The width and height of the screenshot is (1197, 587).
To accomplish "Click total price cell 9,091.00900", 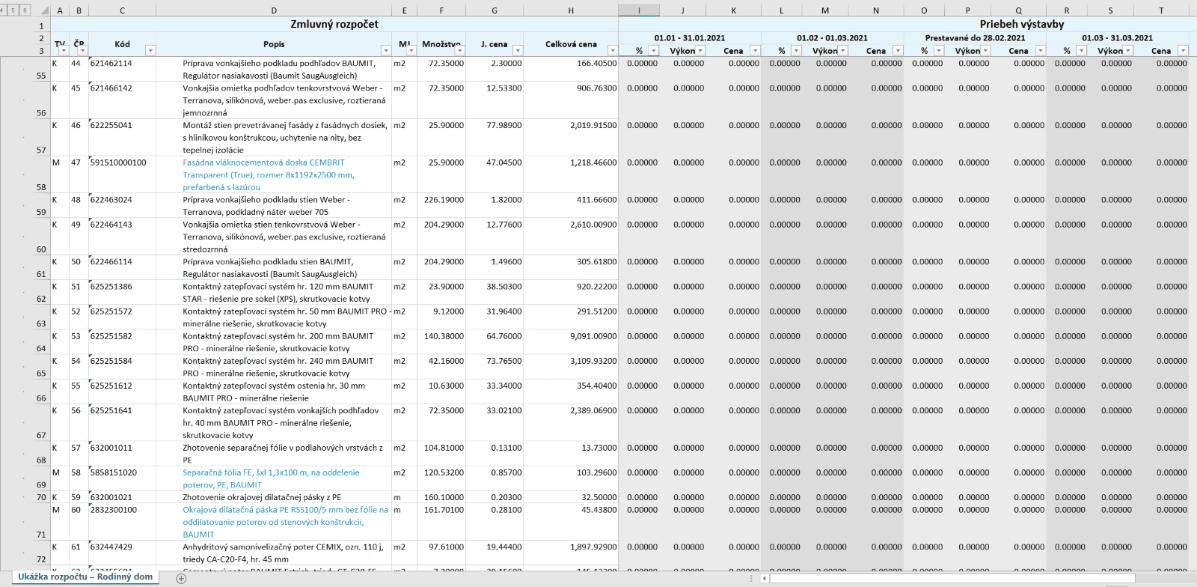I will 570,342.
